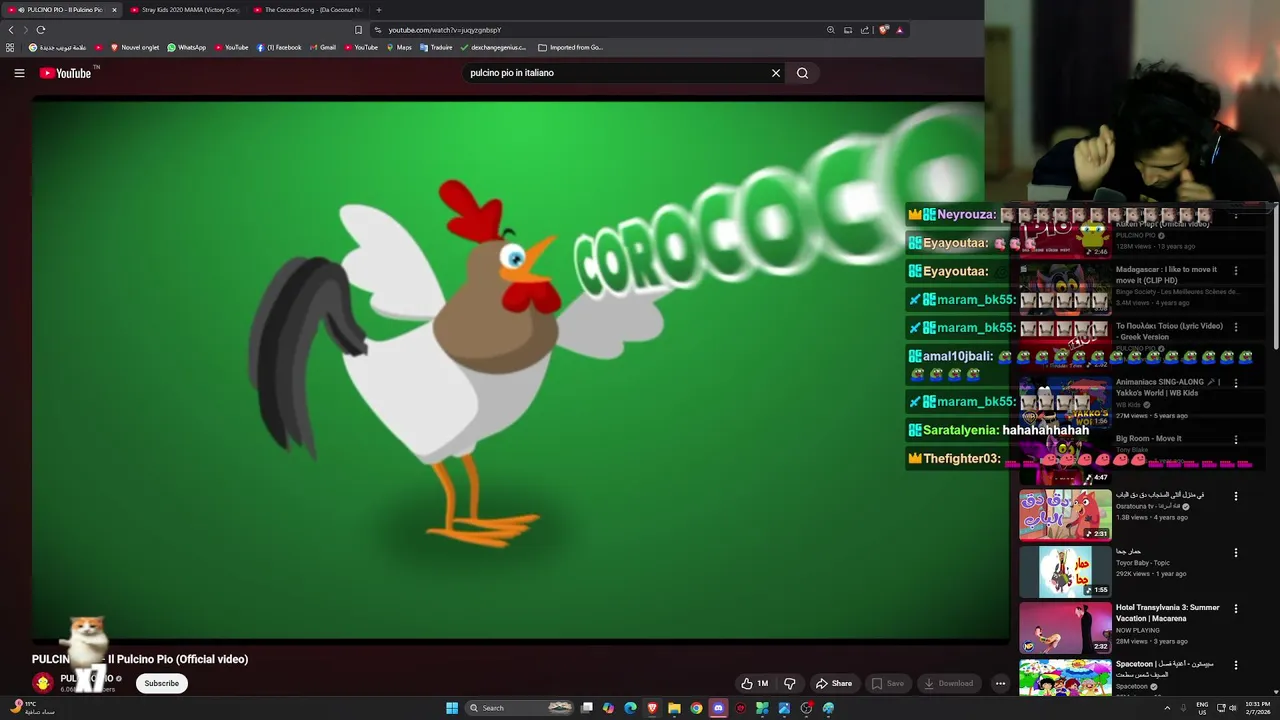Open the Toyor Baby 1:55 video thumbnail
This screenshot has height=720, width=1280.
[1065, 571]
